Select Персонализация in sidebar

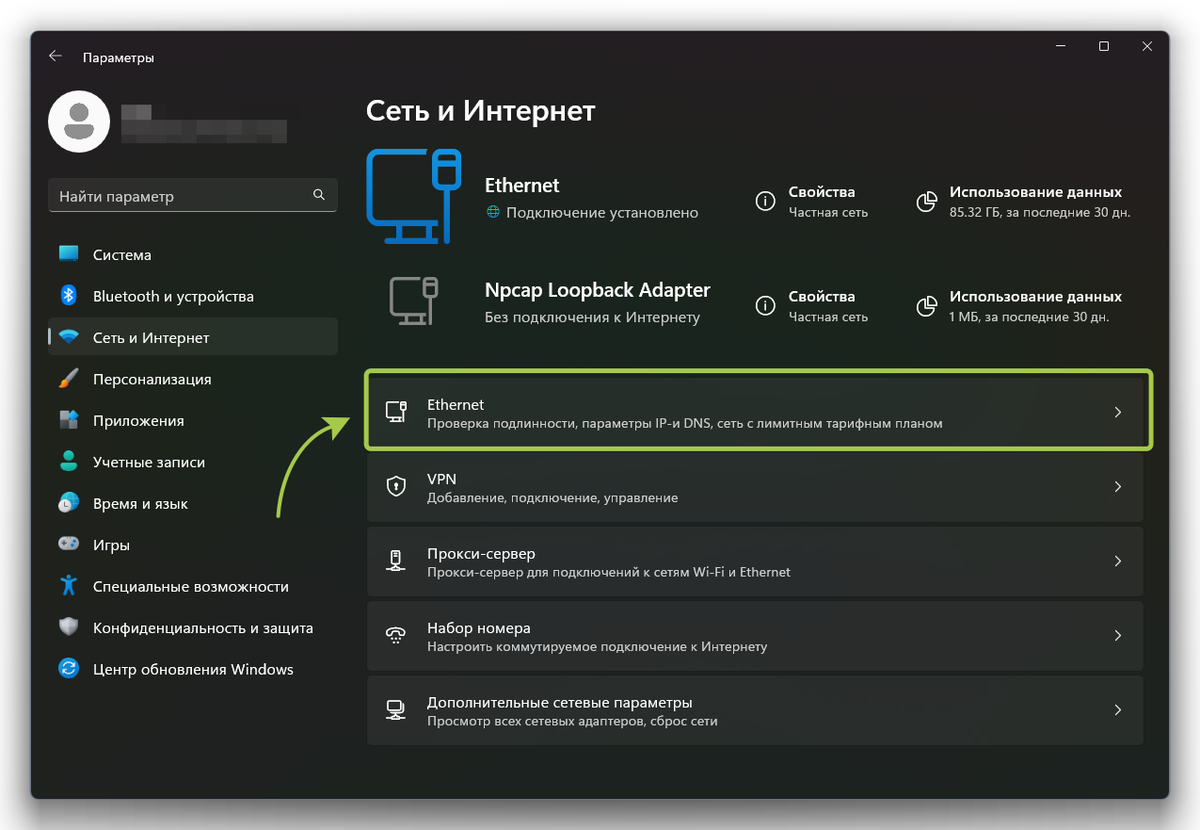193,379
